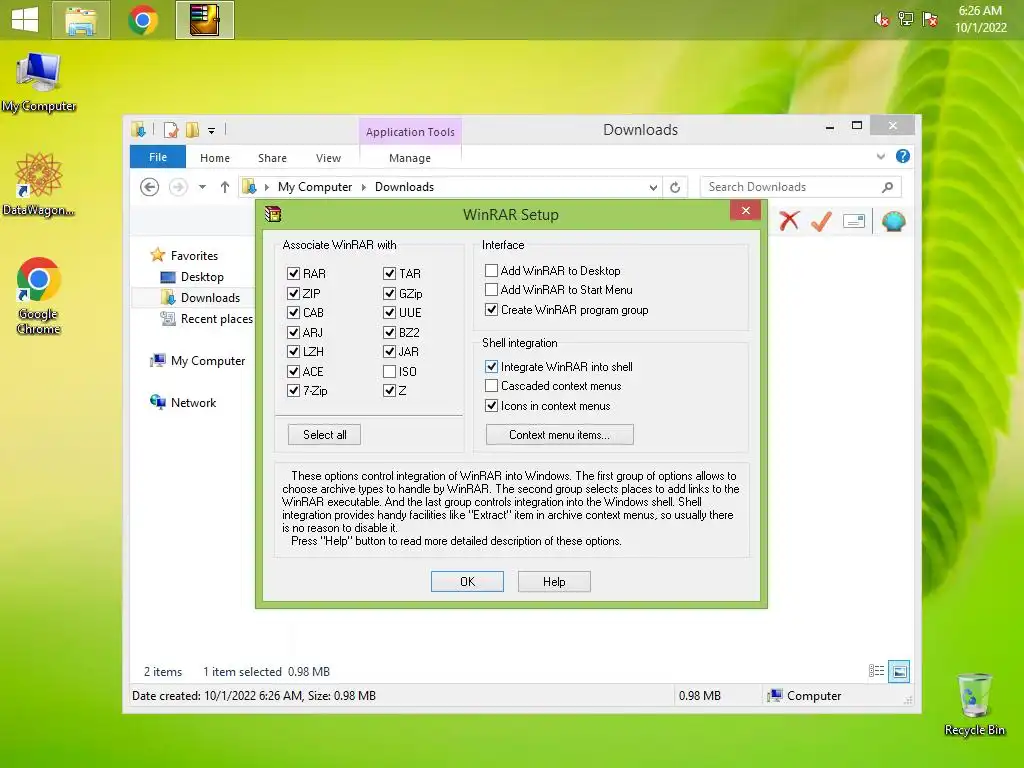The height and width of the screenshot is (768, 1024).
Task: Open Help in WinRAR Setup
Action: [554, 582]
